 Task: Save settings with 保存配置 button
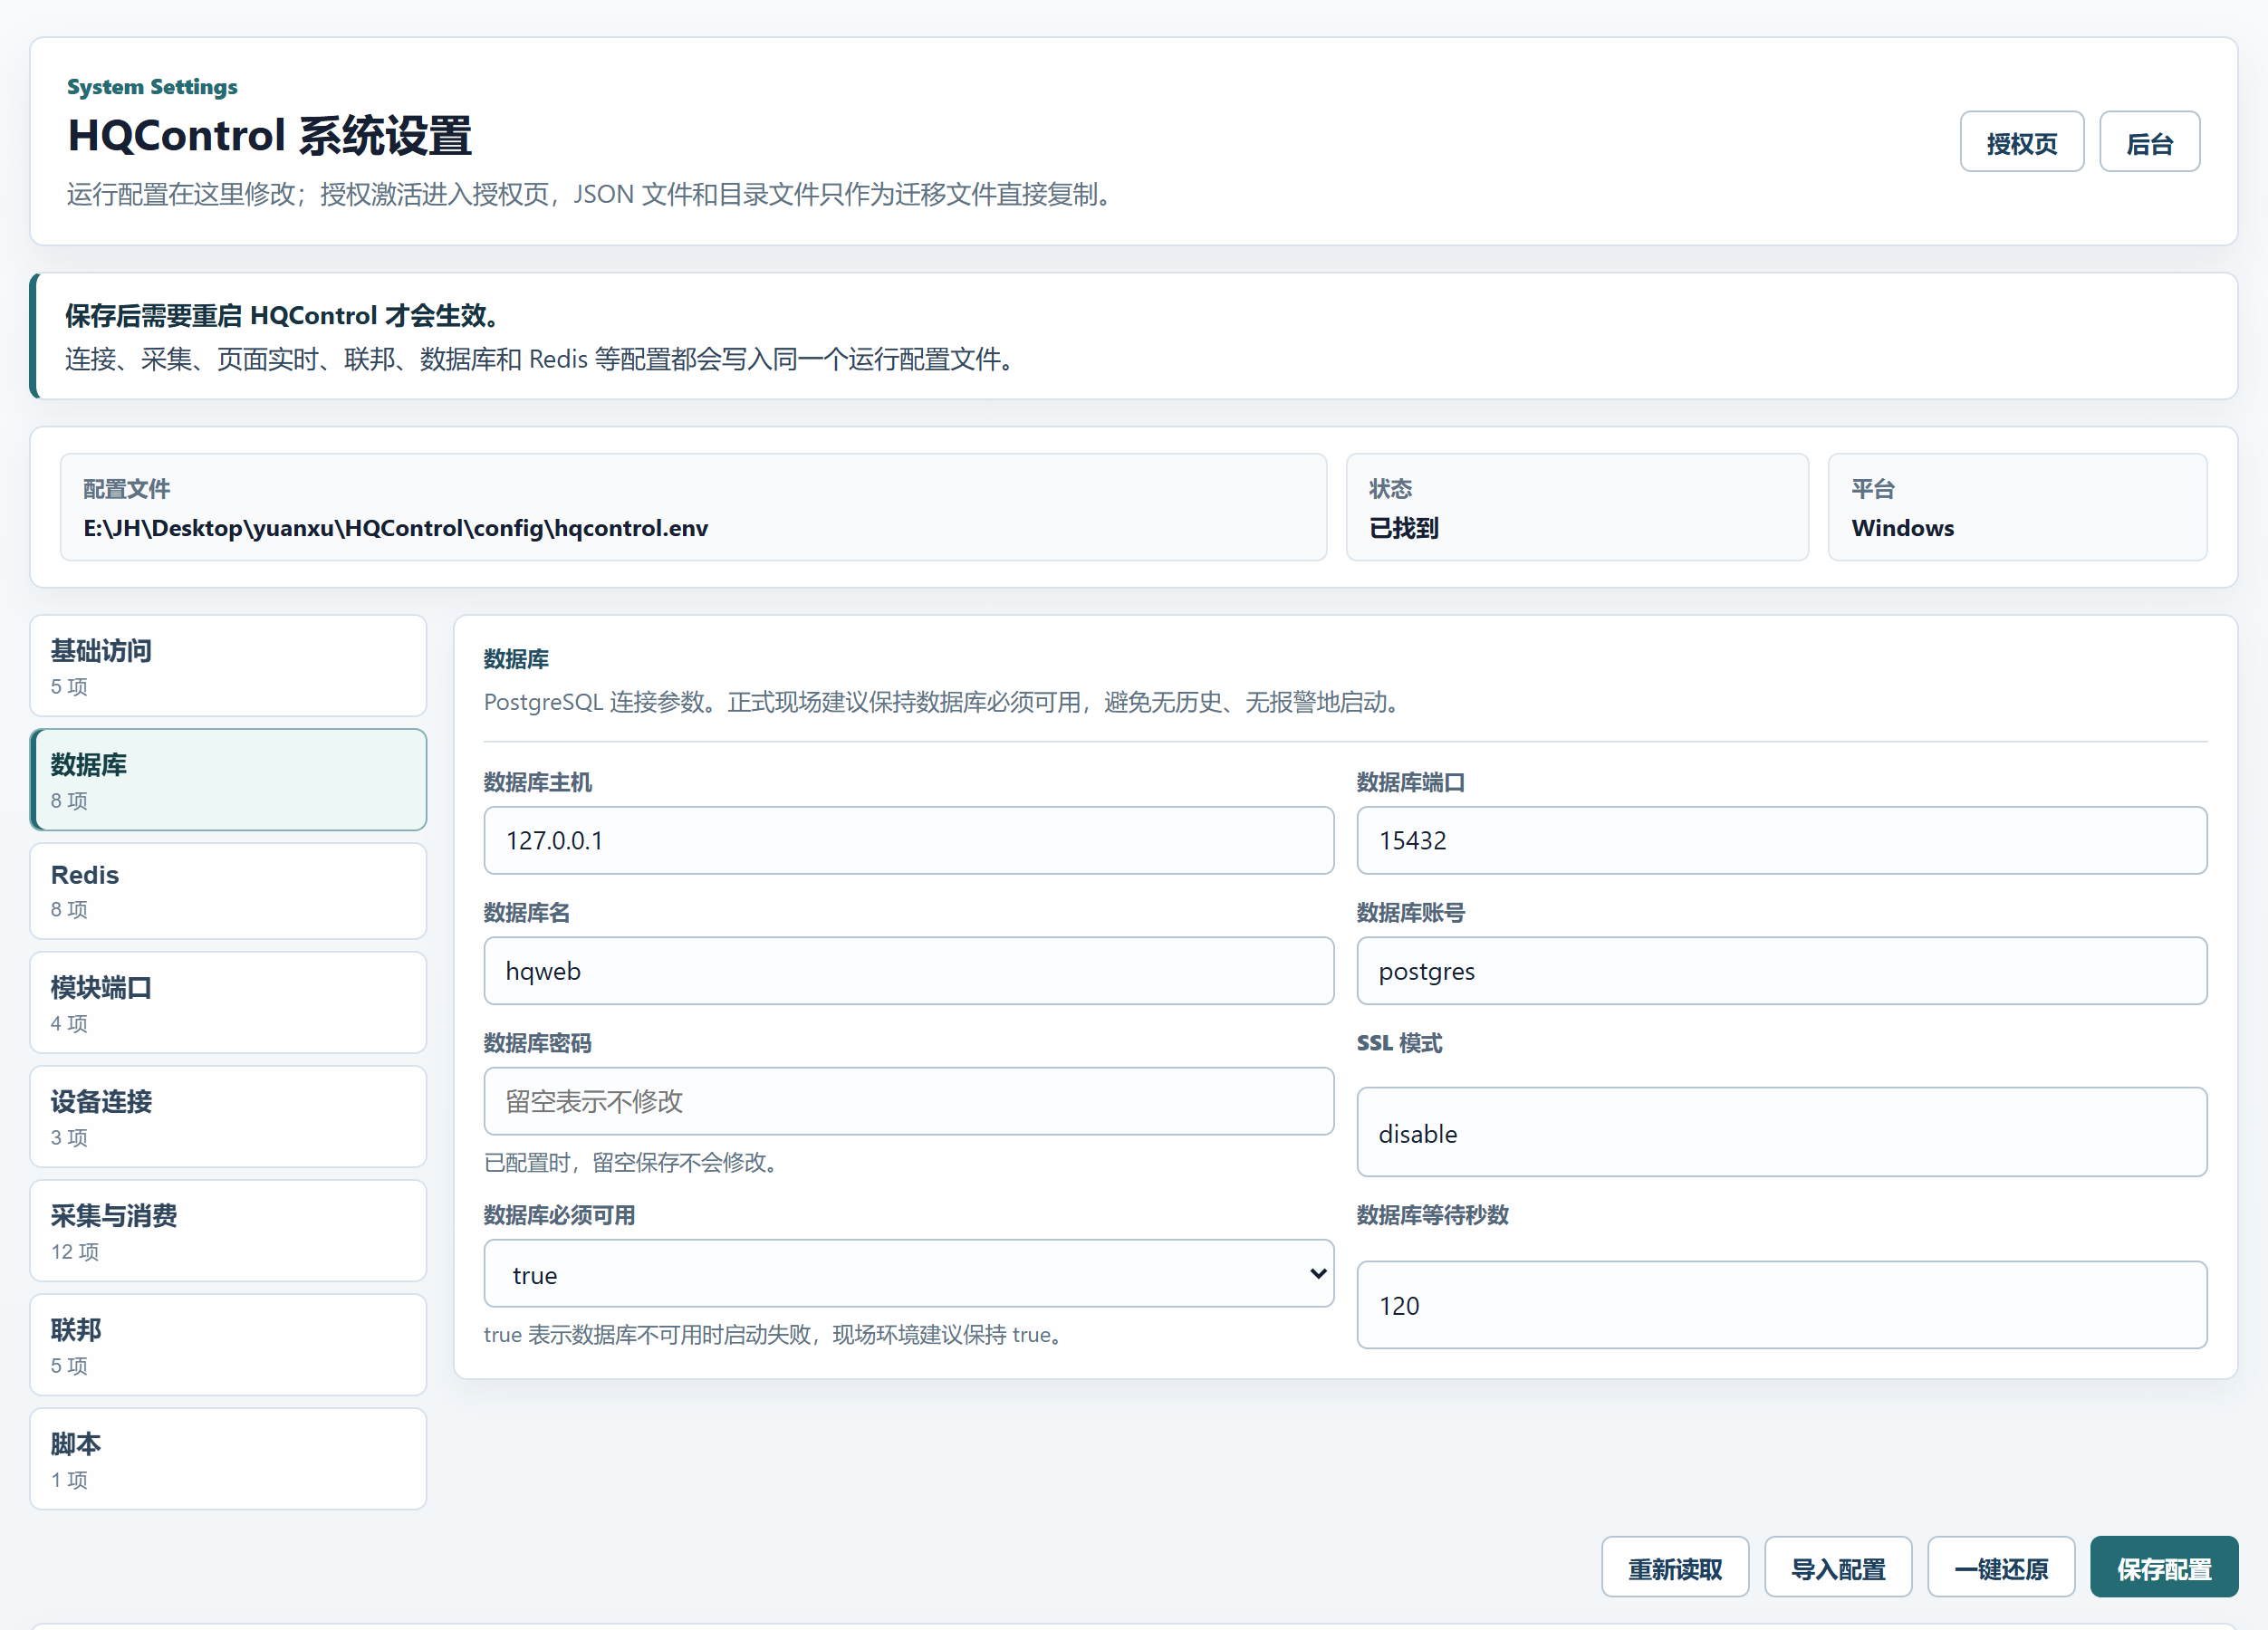2164,1567
